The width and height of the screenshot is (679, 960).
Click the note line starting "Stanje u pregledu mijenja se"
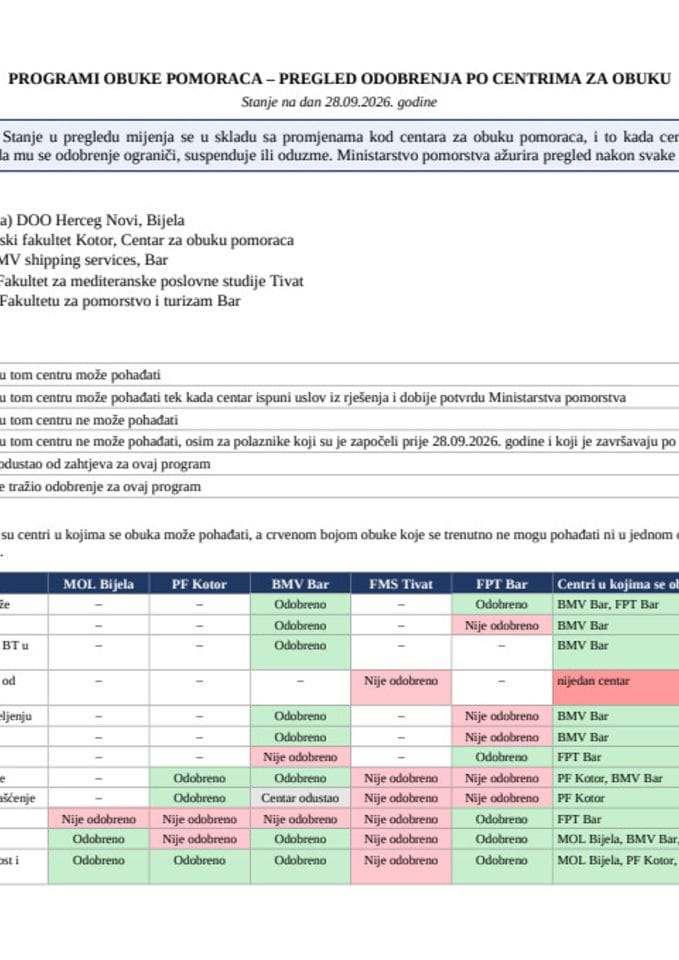pyautogui.click(x=341, y=137)
